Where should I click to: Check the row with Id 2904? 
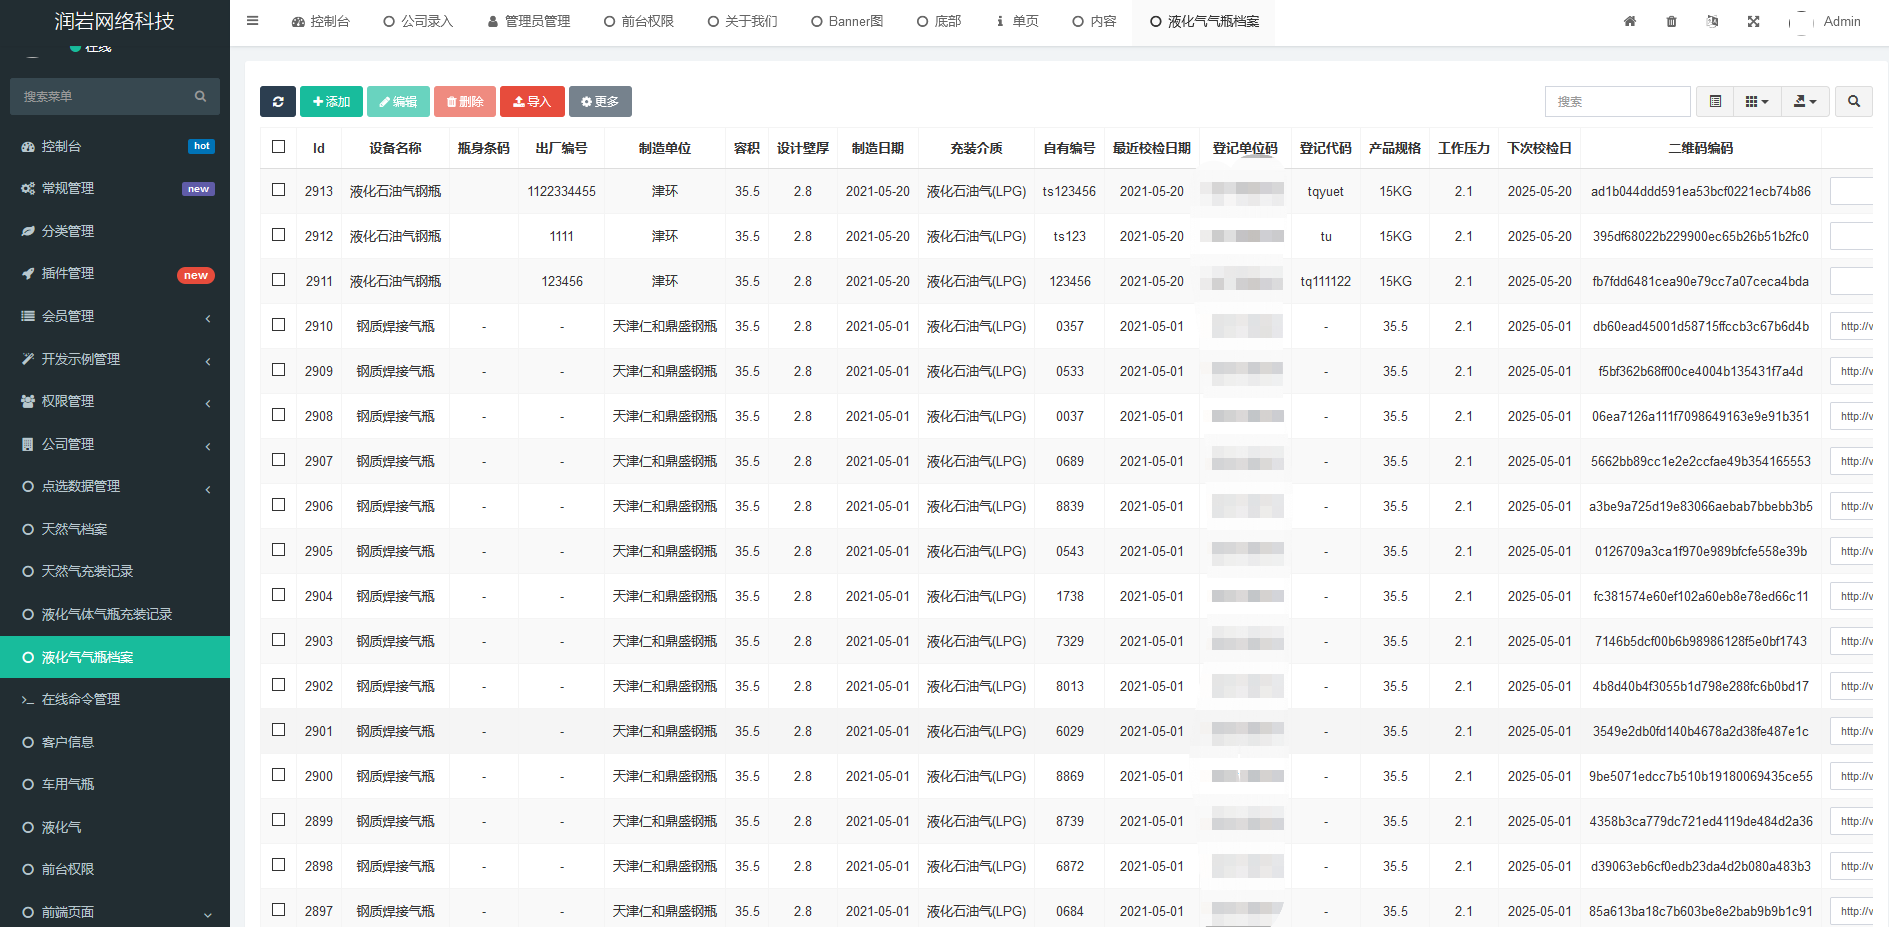tap(279, 595)
